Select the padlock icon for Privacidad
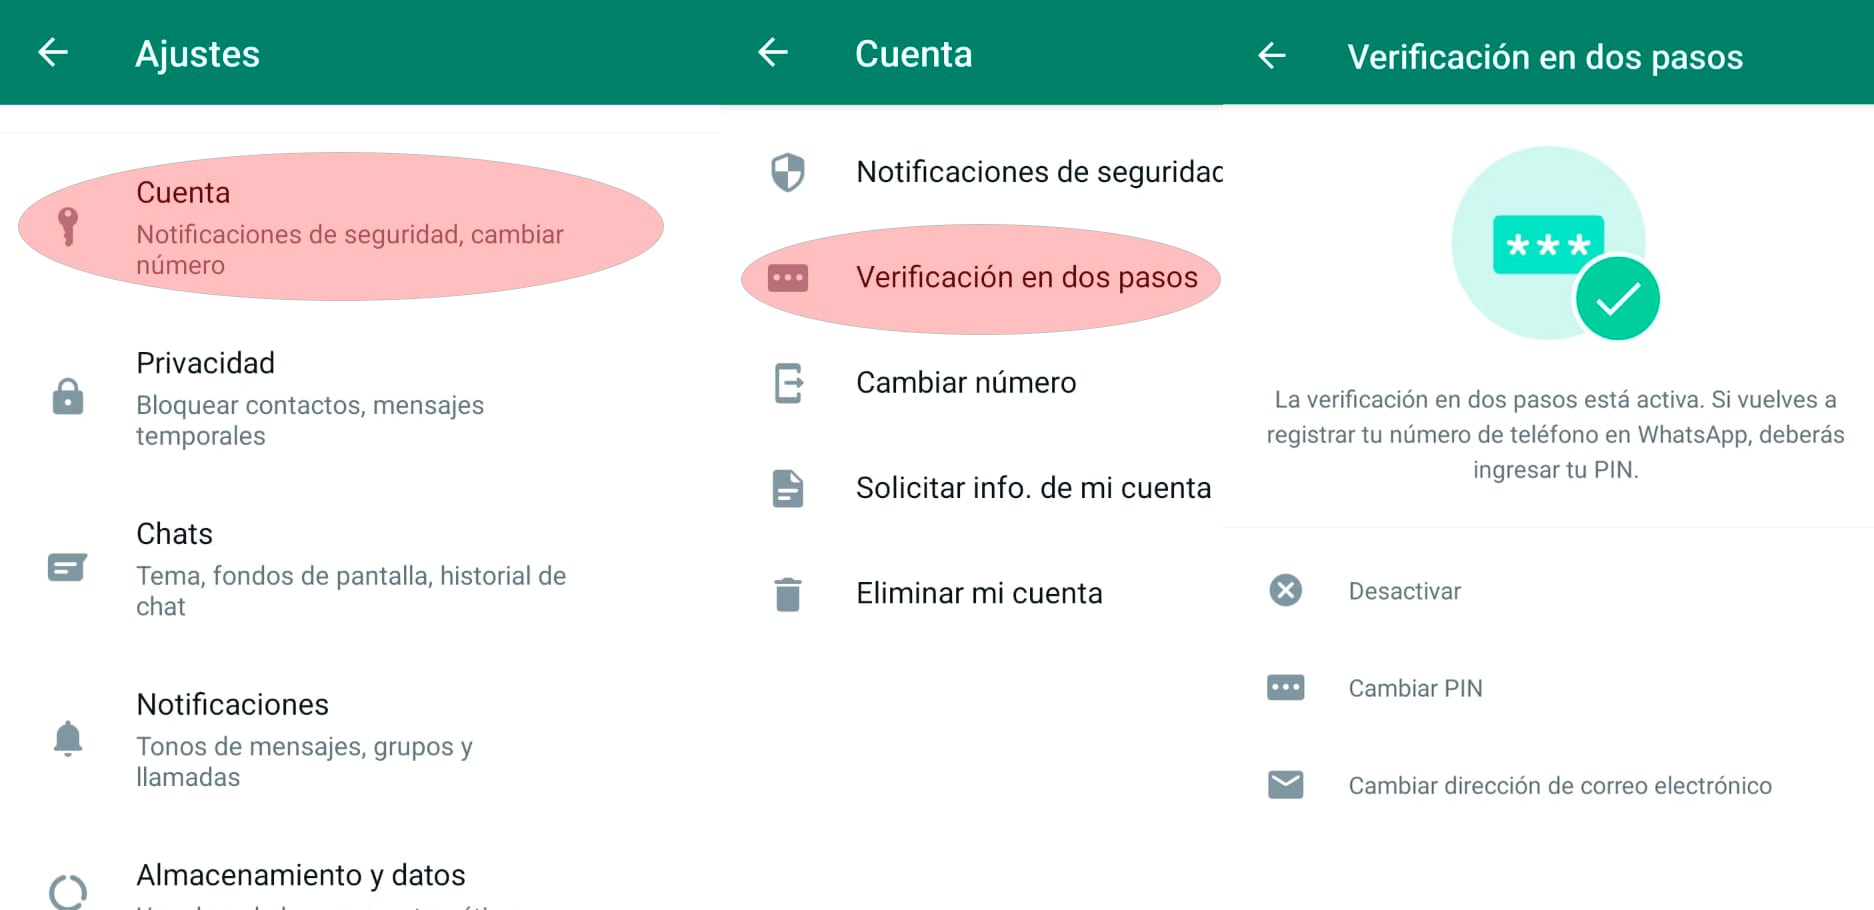Viewport: 1874px width, 910px height. point(66,397)
